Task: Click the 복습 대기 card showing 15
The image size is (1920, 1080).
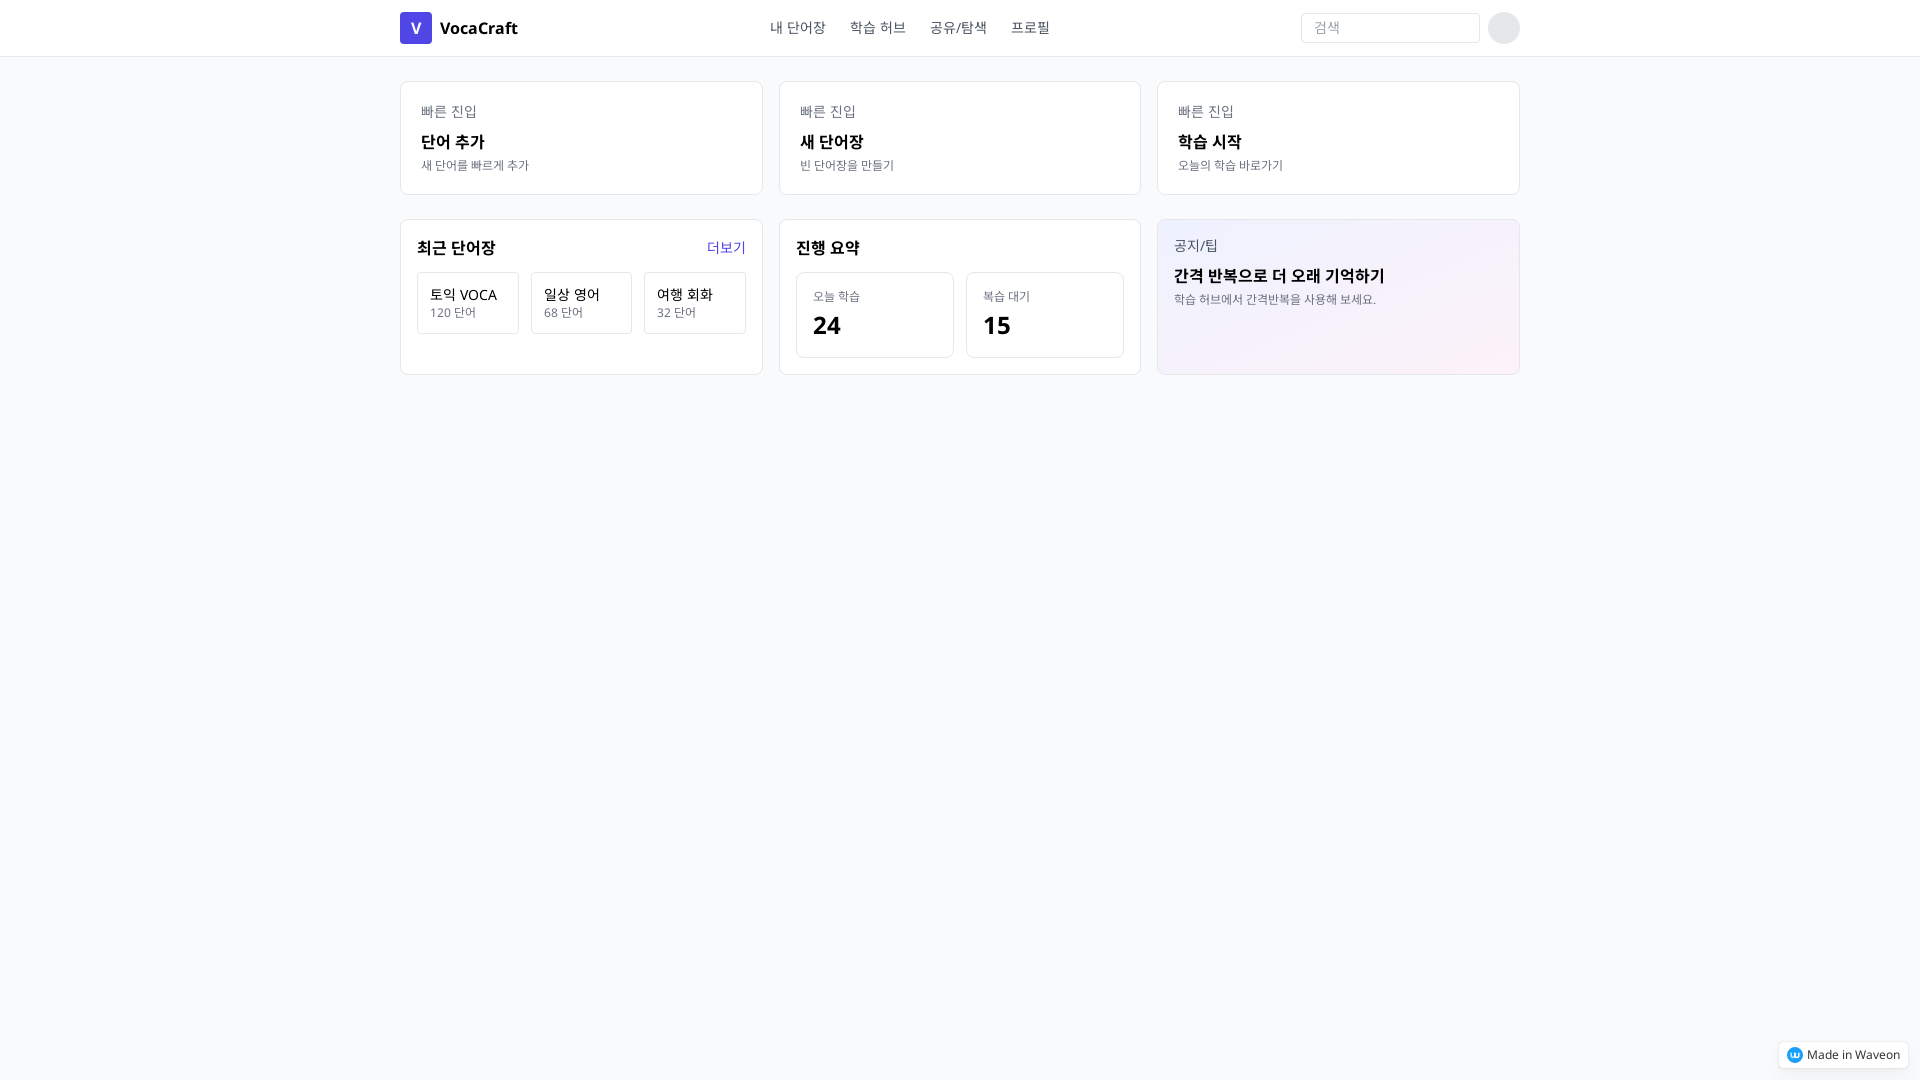Action: (x=1044, y=314)
